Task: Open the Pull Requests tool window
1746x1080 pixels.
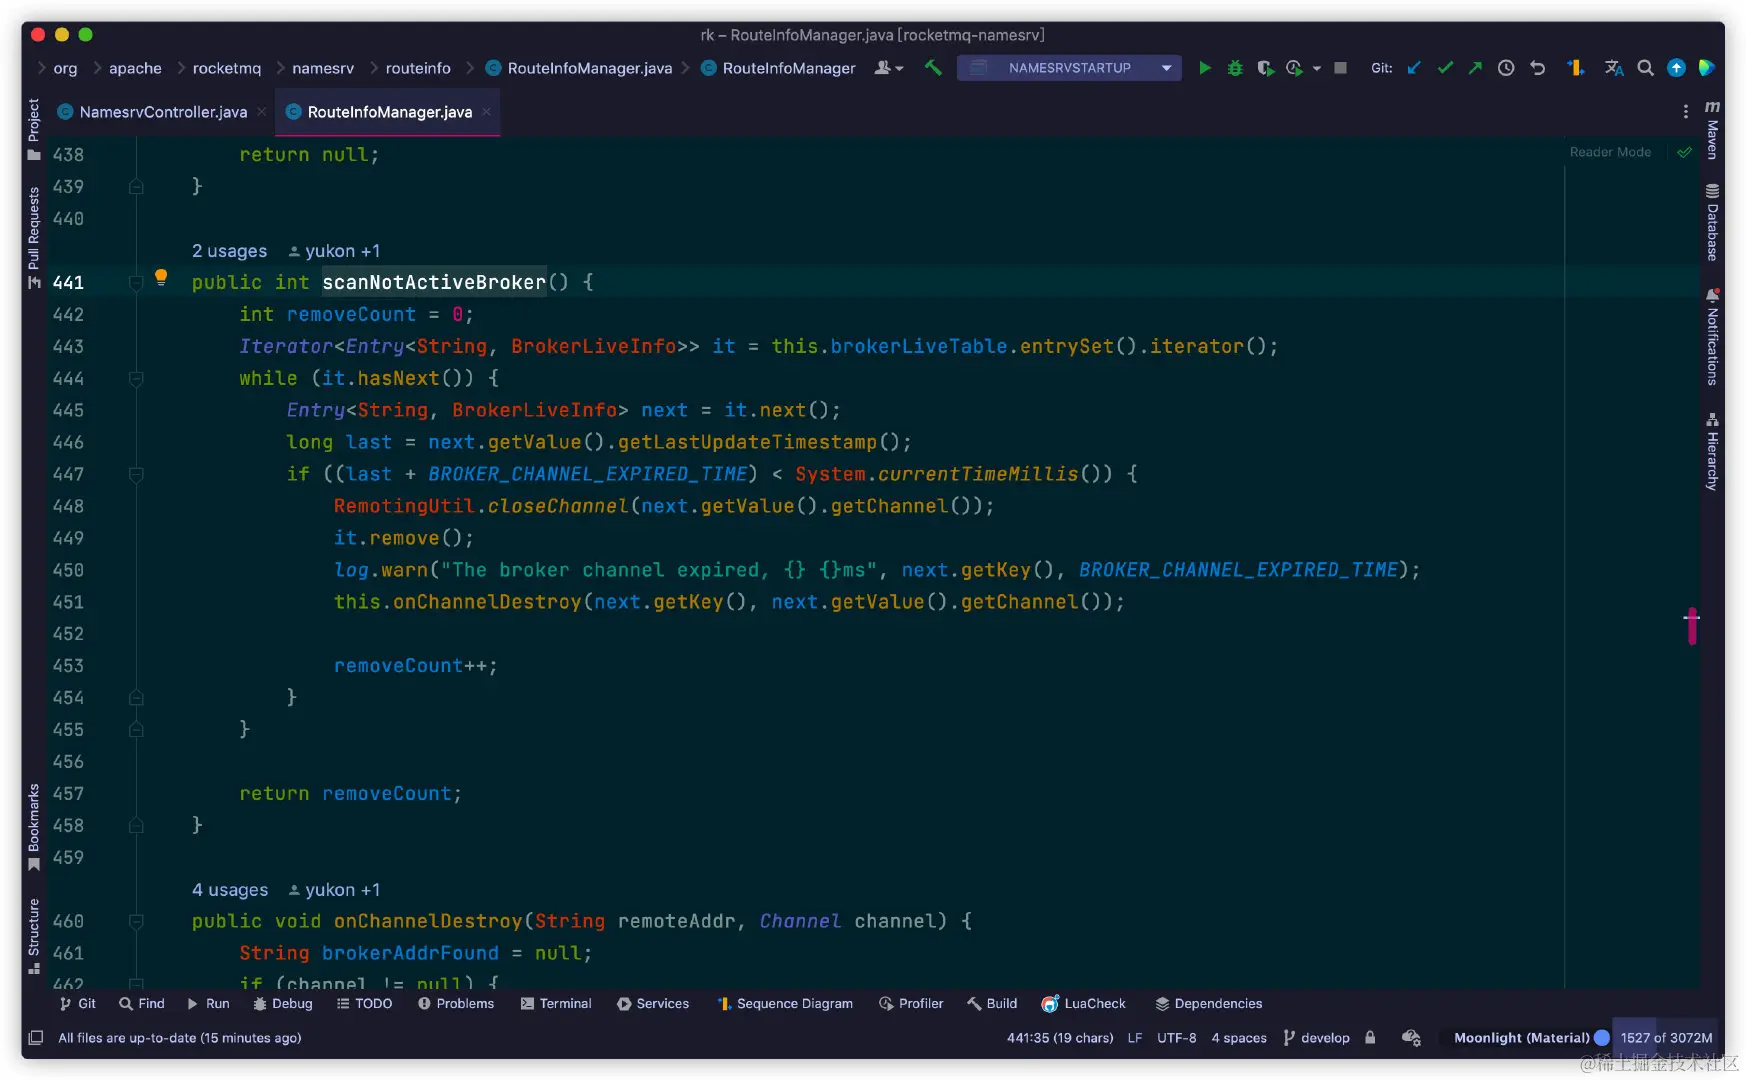Action: tap(33, 238)
